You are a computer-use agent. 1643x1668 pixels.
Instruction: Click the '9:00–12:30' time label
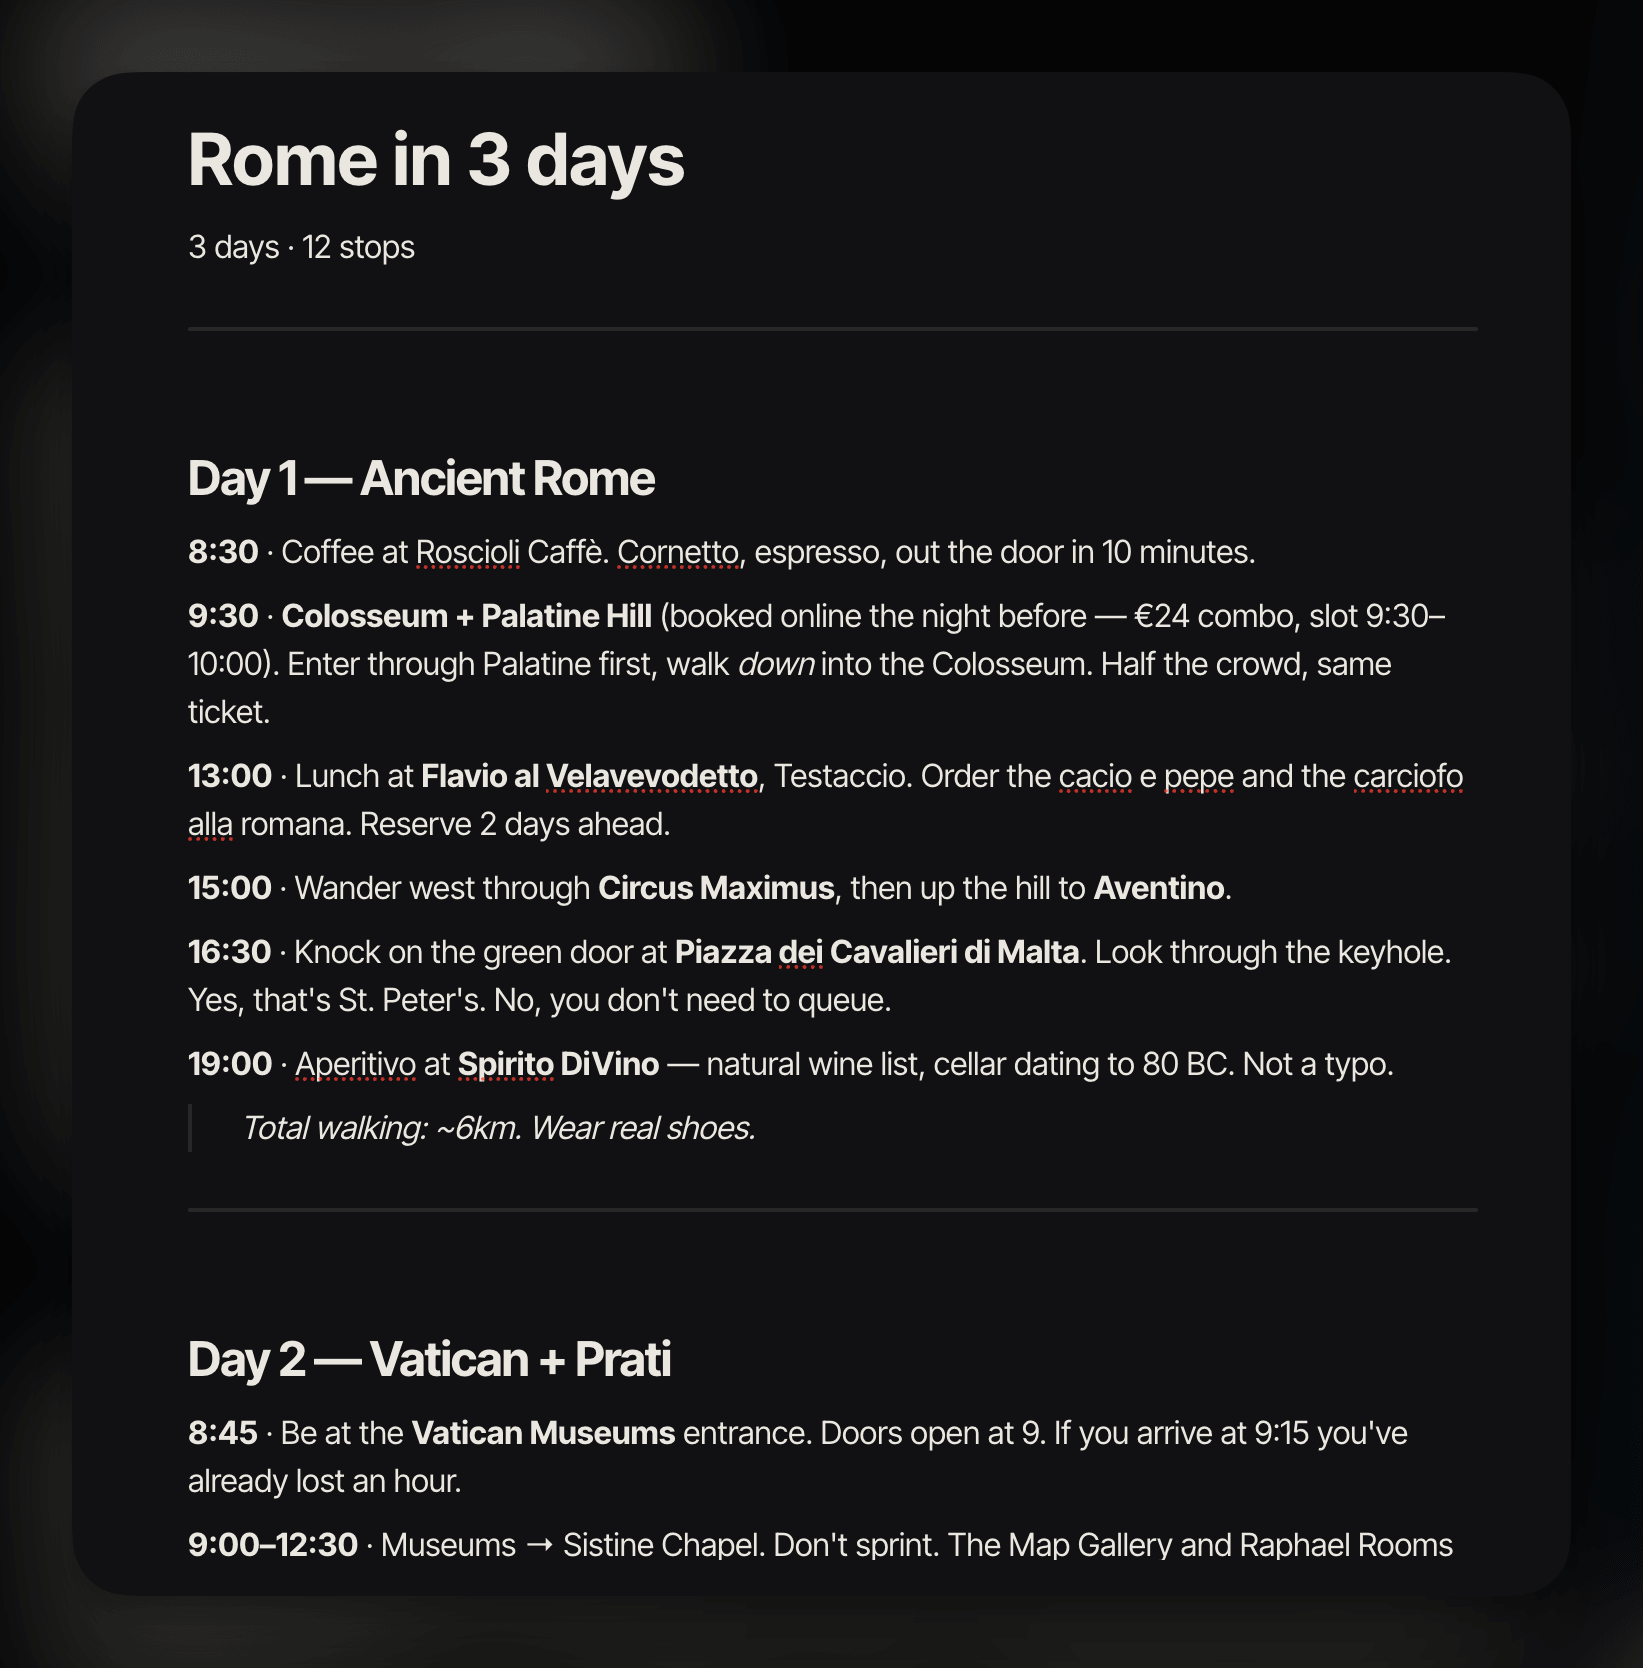(273, 1545)
